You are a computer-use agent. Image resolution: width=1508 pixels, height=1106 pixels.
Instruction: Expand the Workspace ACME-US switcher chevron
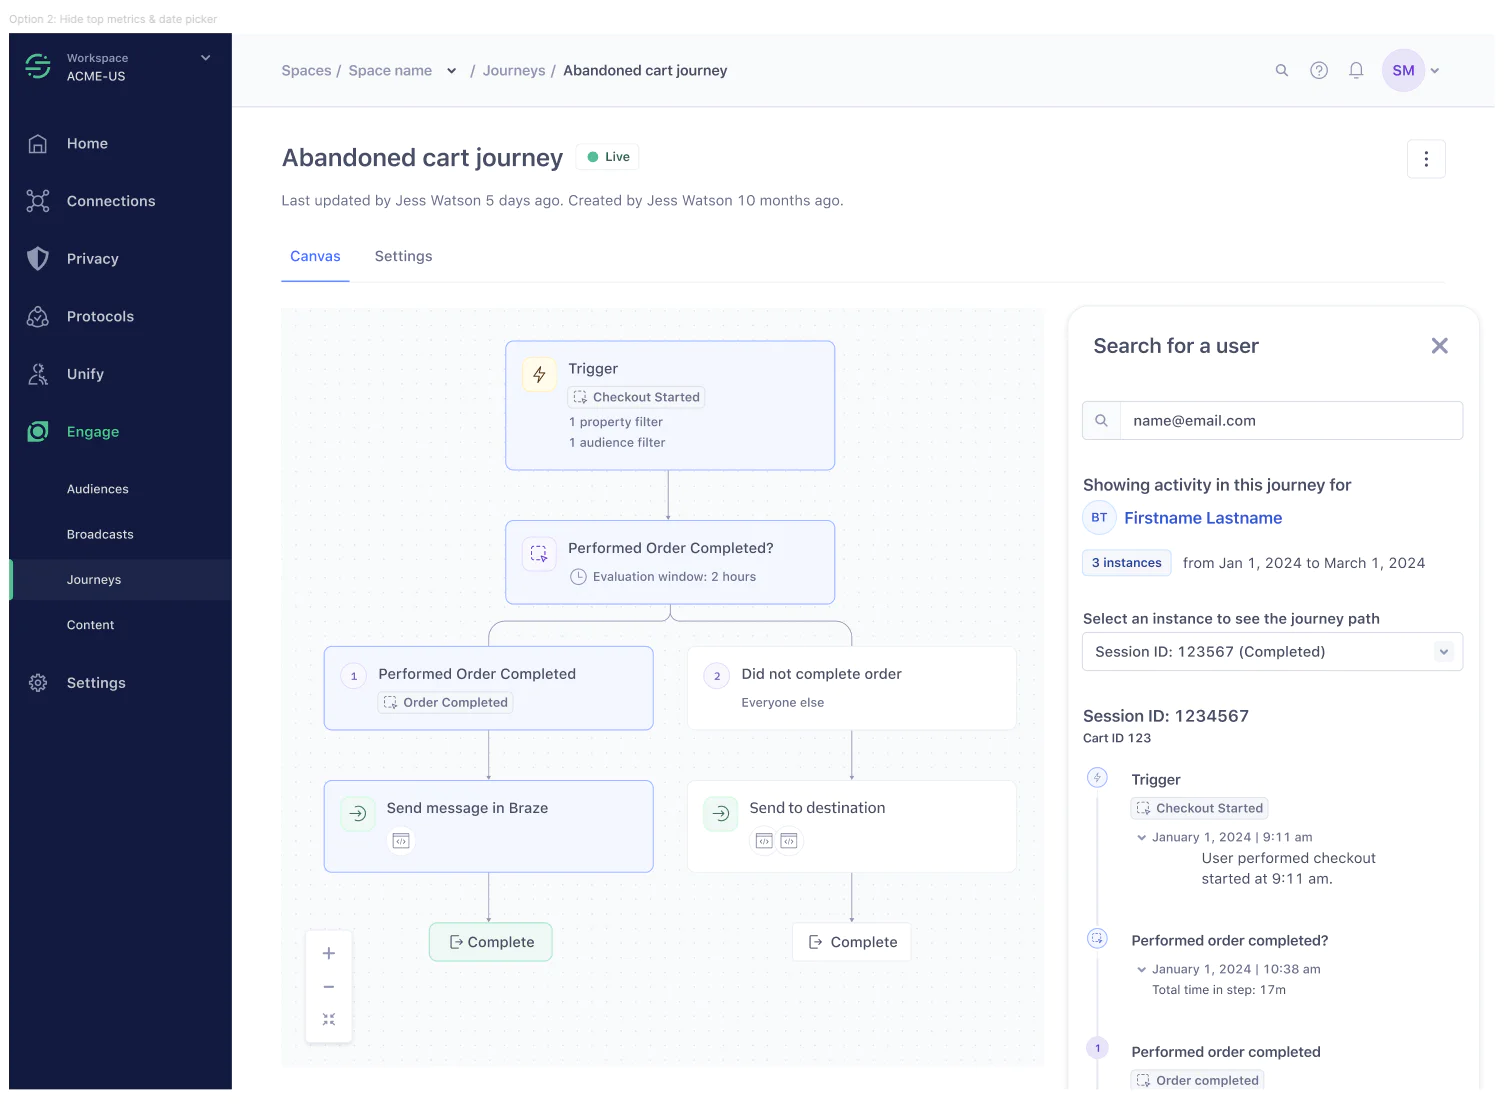coord(206,58)
